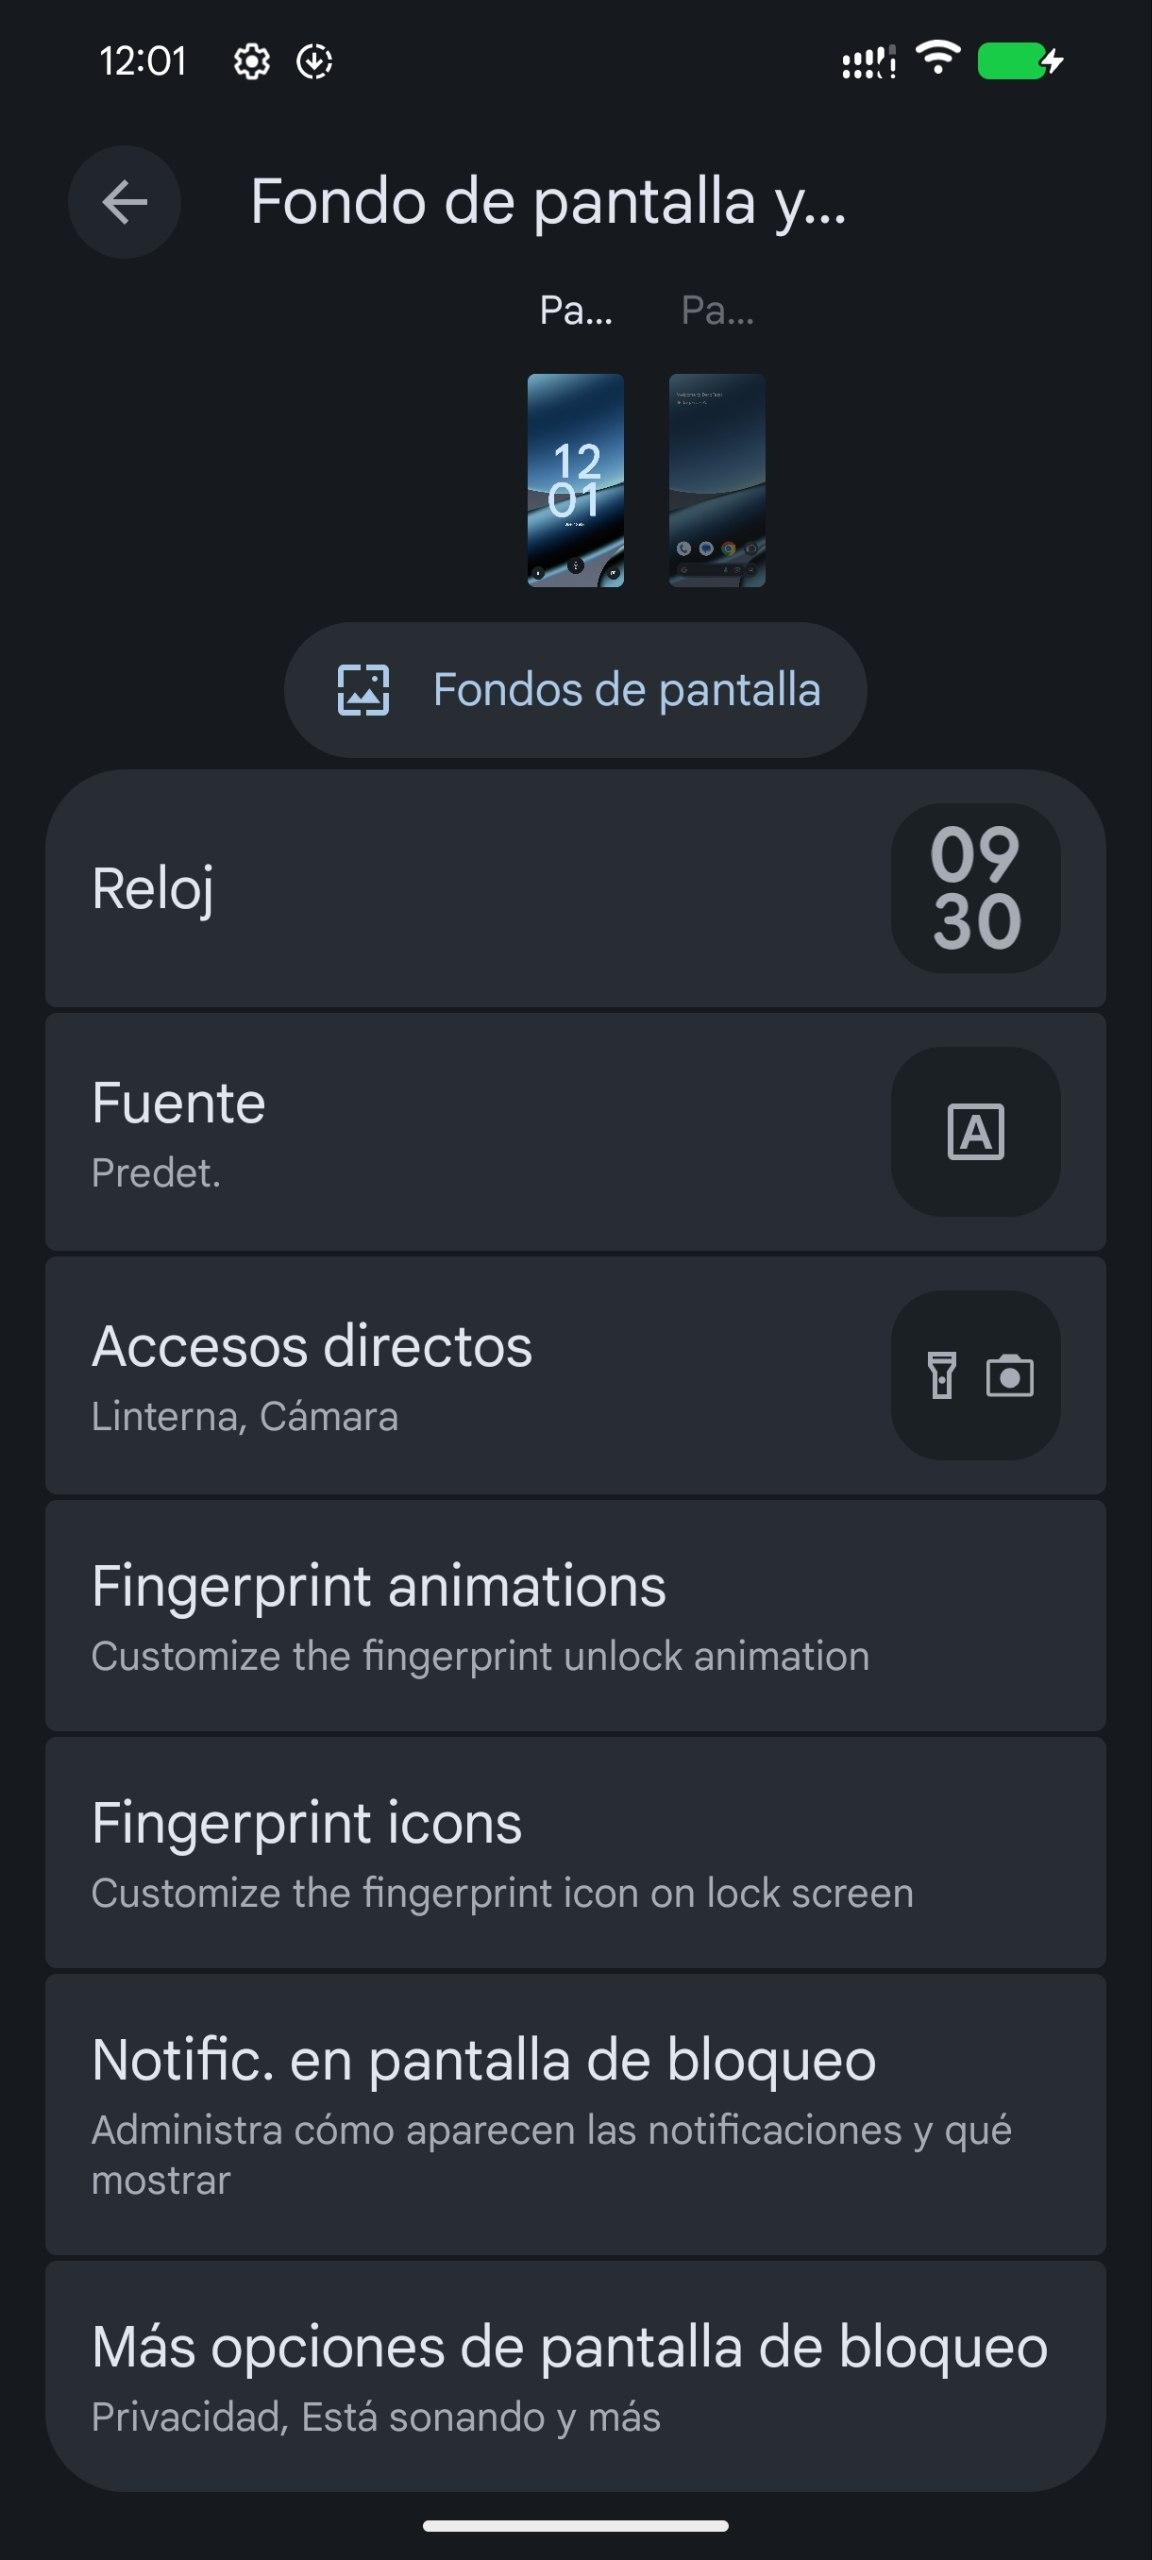The image size is (1152, 2560).
Task: Select the home screen preview thumbnail
Action: 717,480
